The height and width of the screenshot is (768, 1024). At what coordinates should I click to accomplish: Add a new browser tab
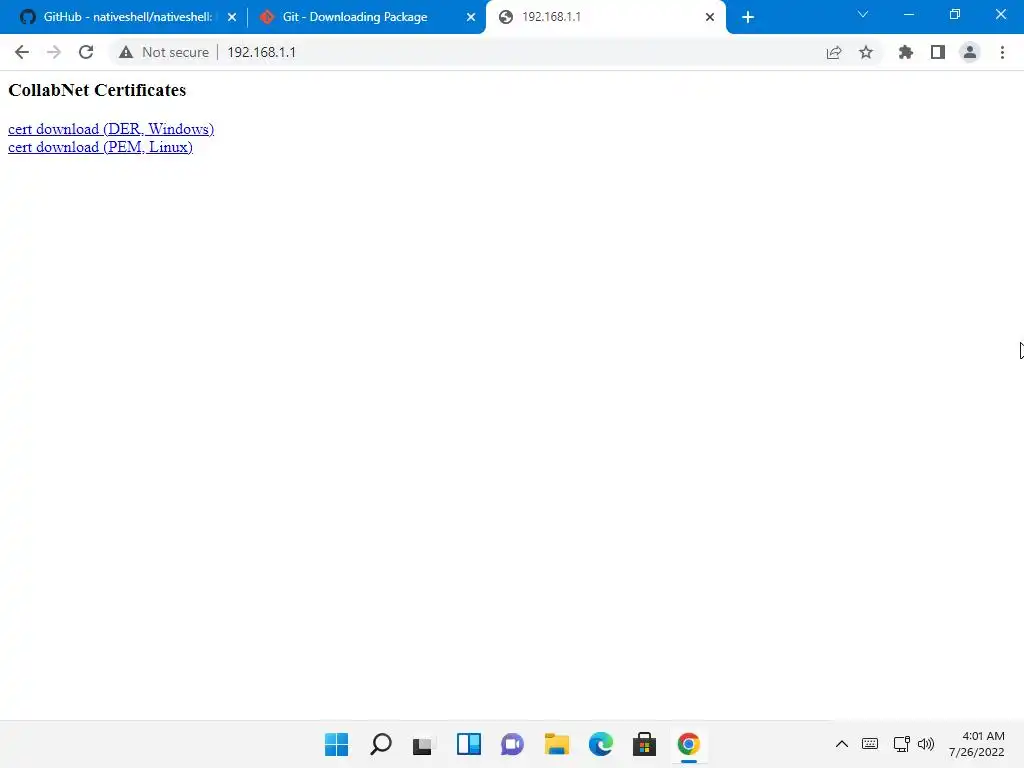click(x=748, y=17)
